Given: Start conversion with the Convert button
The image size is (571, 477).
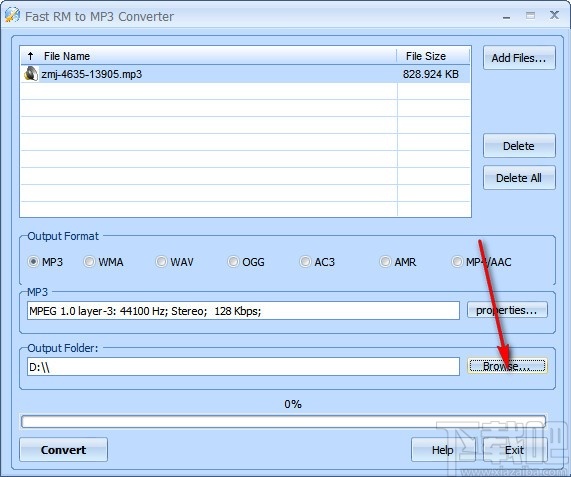Looking at the screenshot, I should [63, 450].
